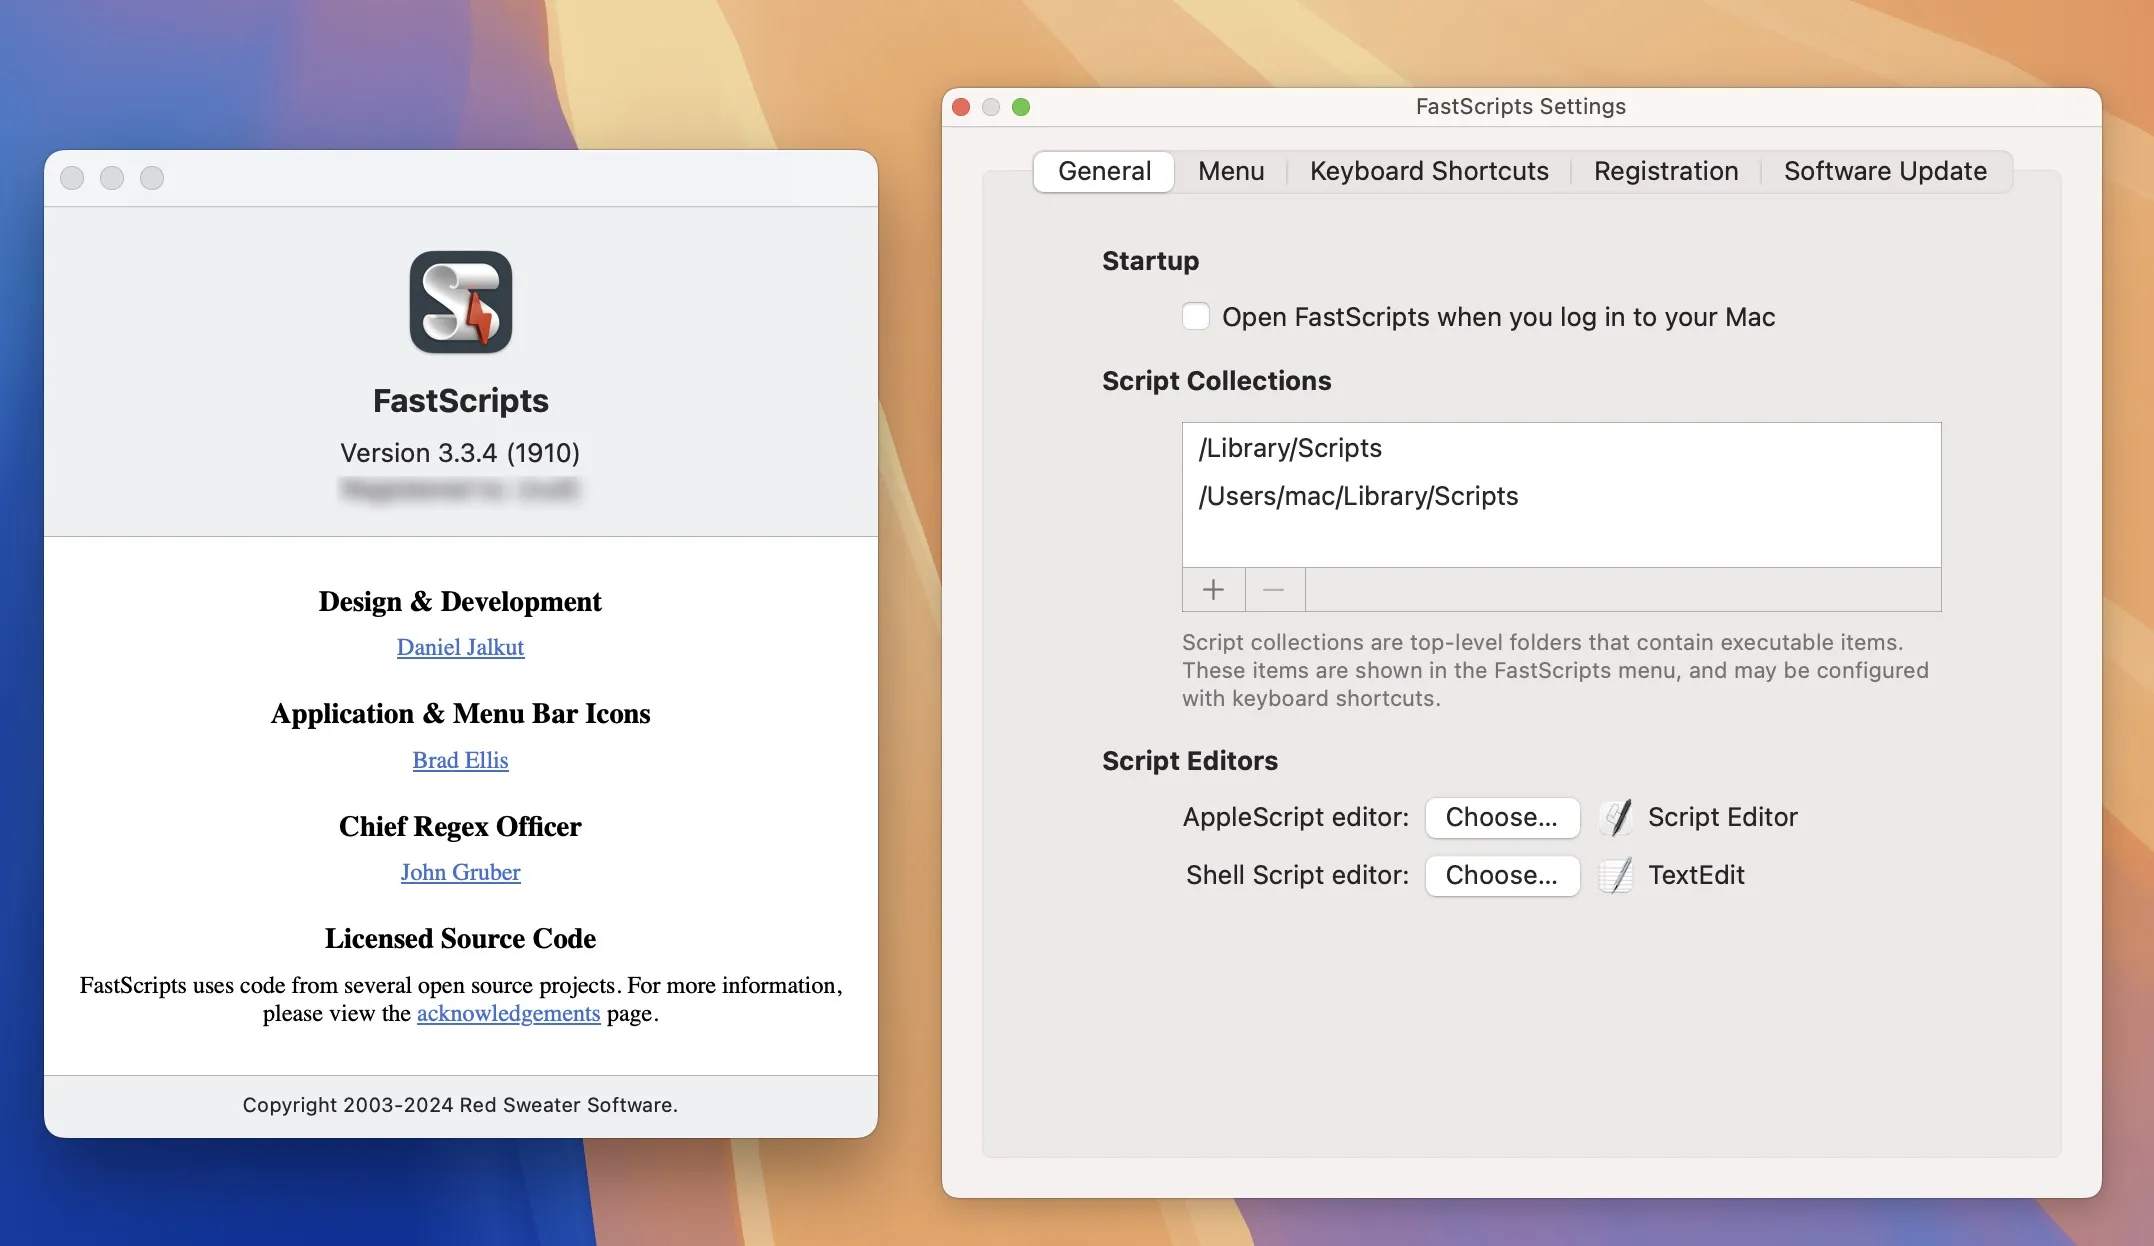Image resolution: width=2154 pixels, height=1246 pixels.
Task: Open the Brad Ellis link
Action: [460, 760]
